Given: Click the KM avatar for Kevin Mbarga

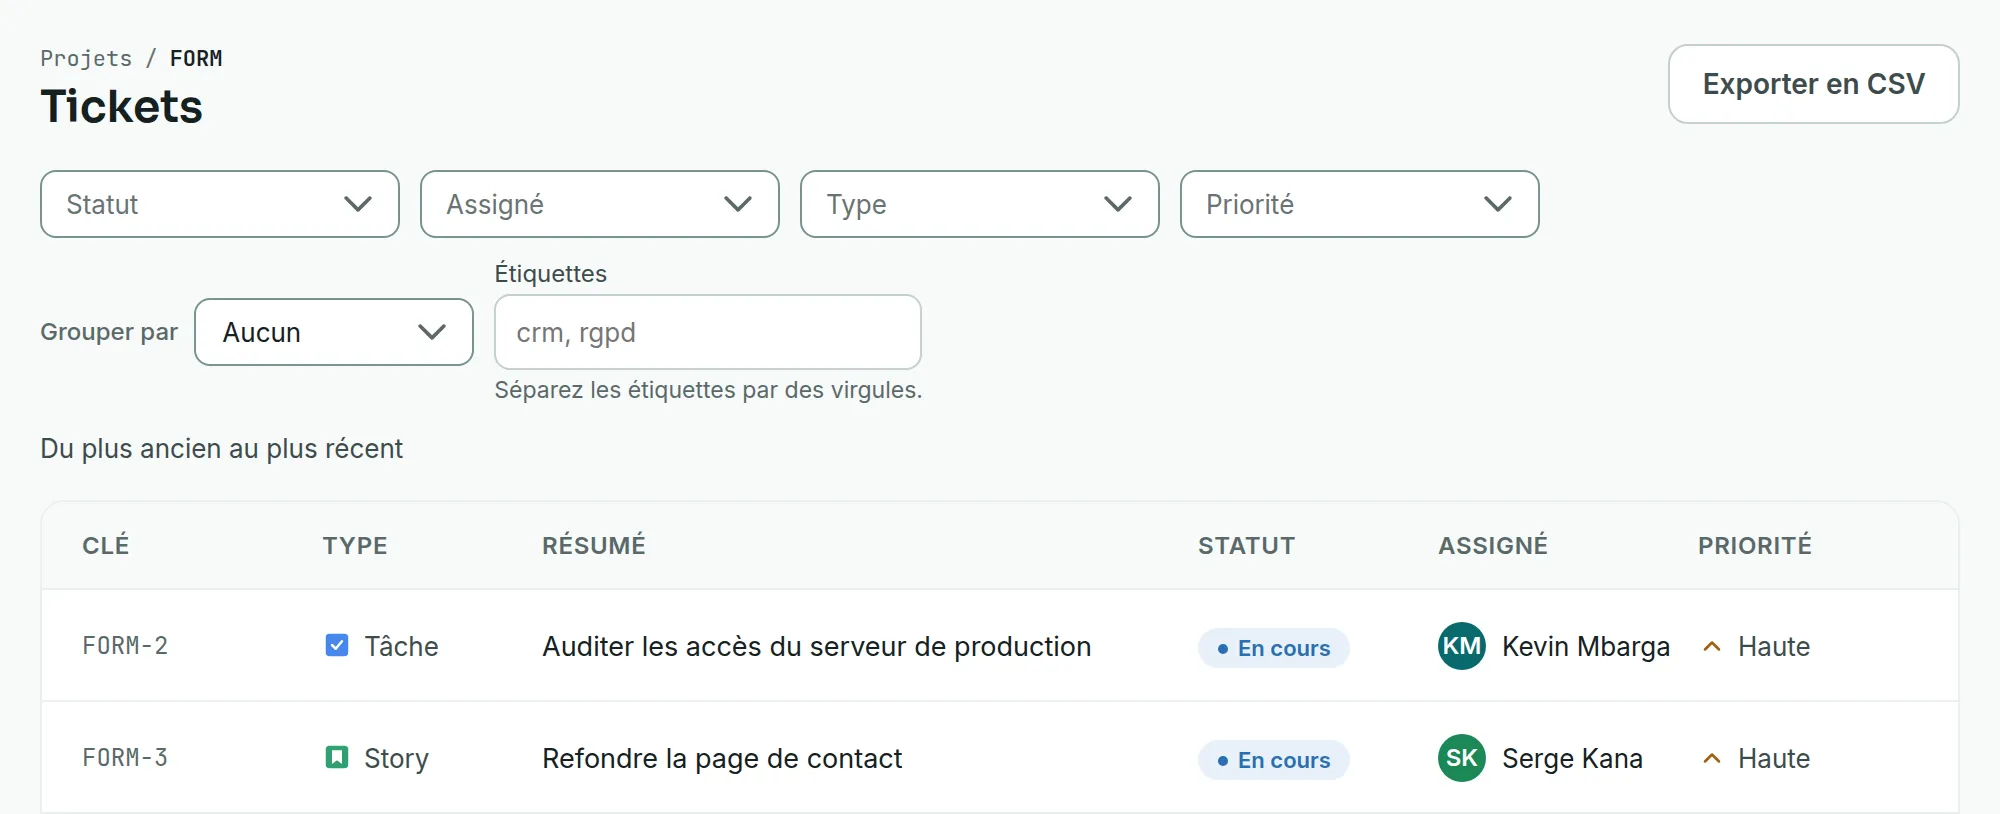Looking at the screenshot, I should point(1462,646).
